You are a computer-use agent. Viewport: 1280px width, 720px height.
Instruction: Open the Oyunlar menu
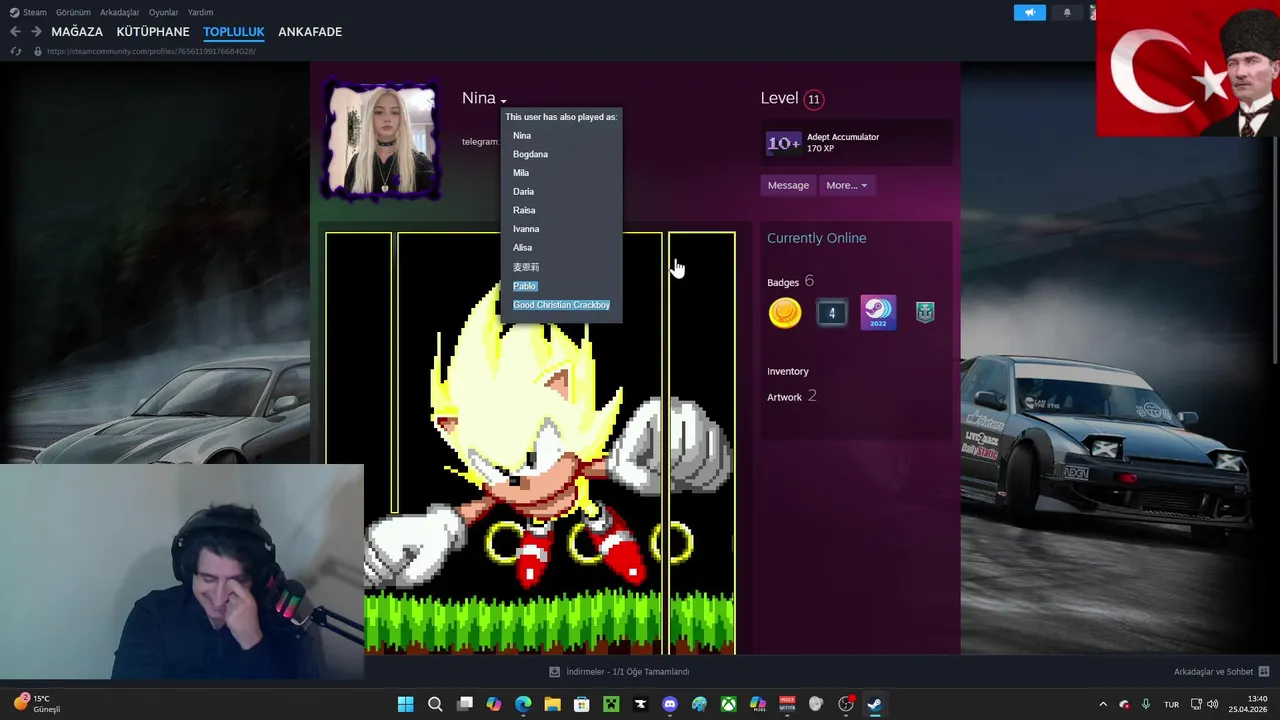tap(164, 12)
